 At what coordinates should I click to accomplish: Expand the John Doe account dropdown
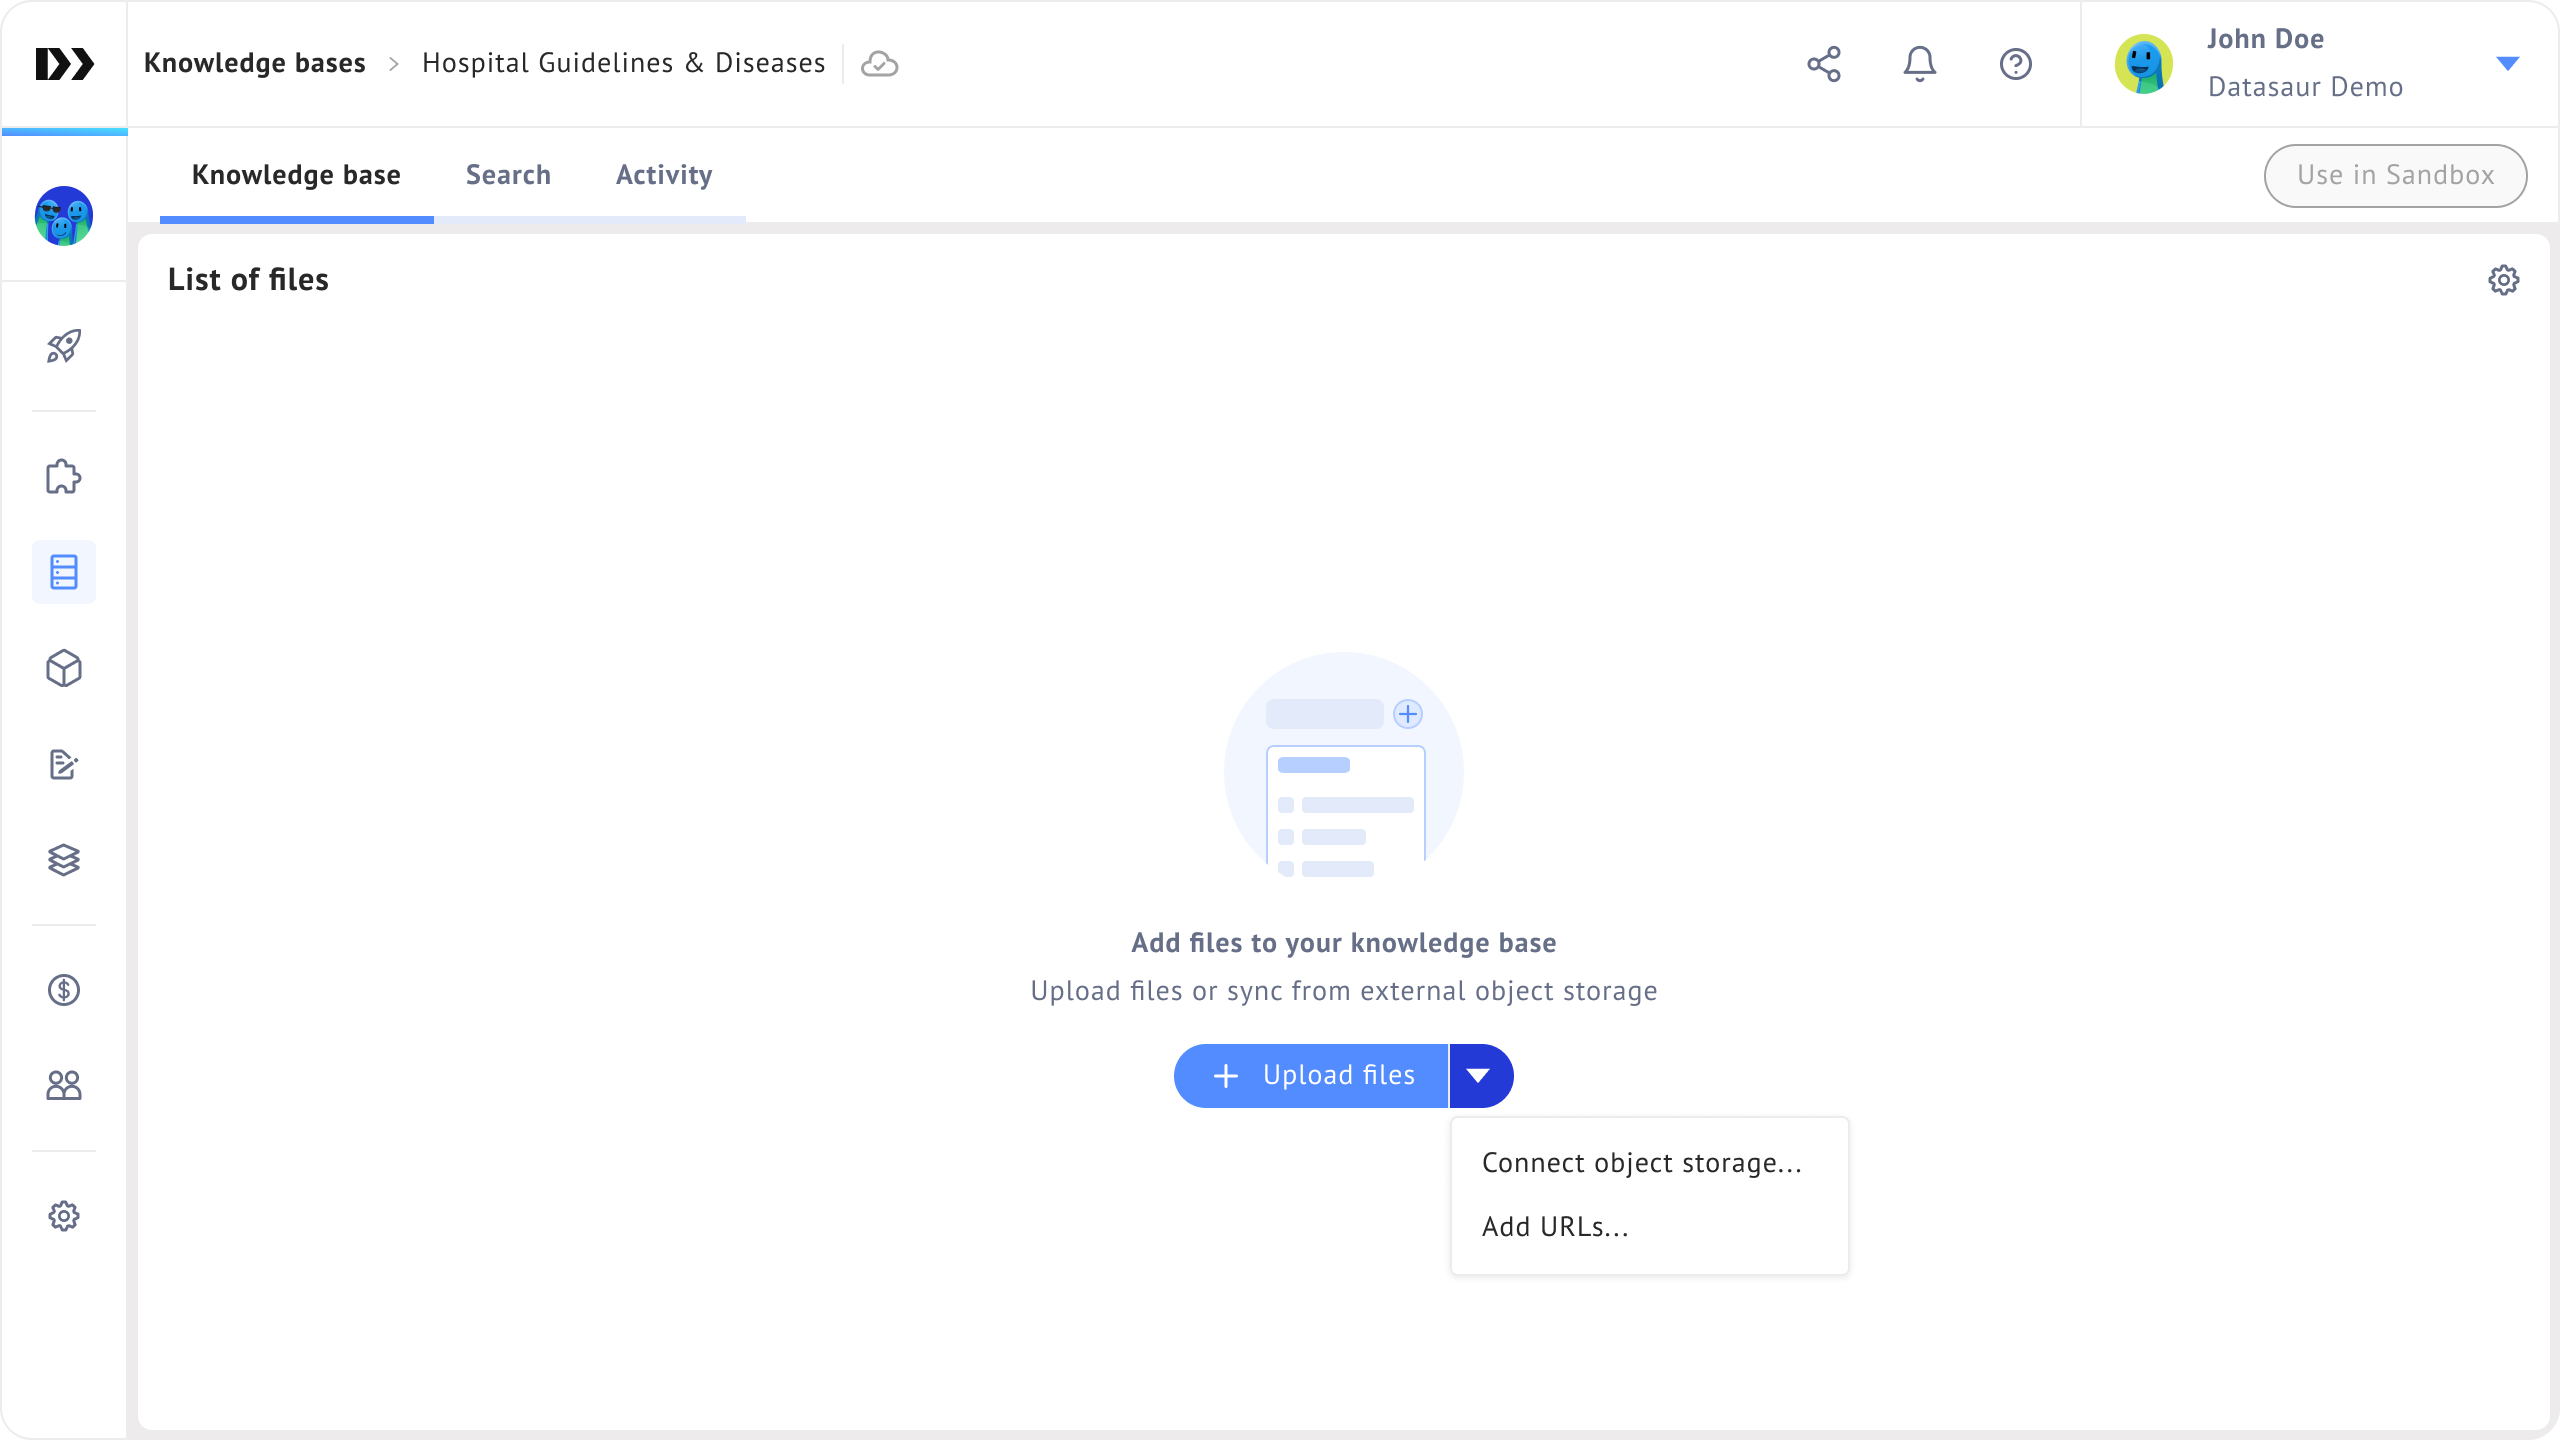pyautogui.click(x=2507, y=64)
